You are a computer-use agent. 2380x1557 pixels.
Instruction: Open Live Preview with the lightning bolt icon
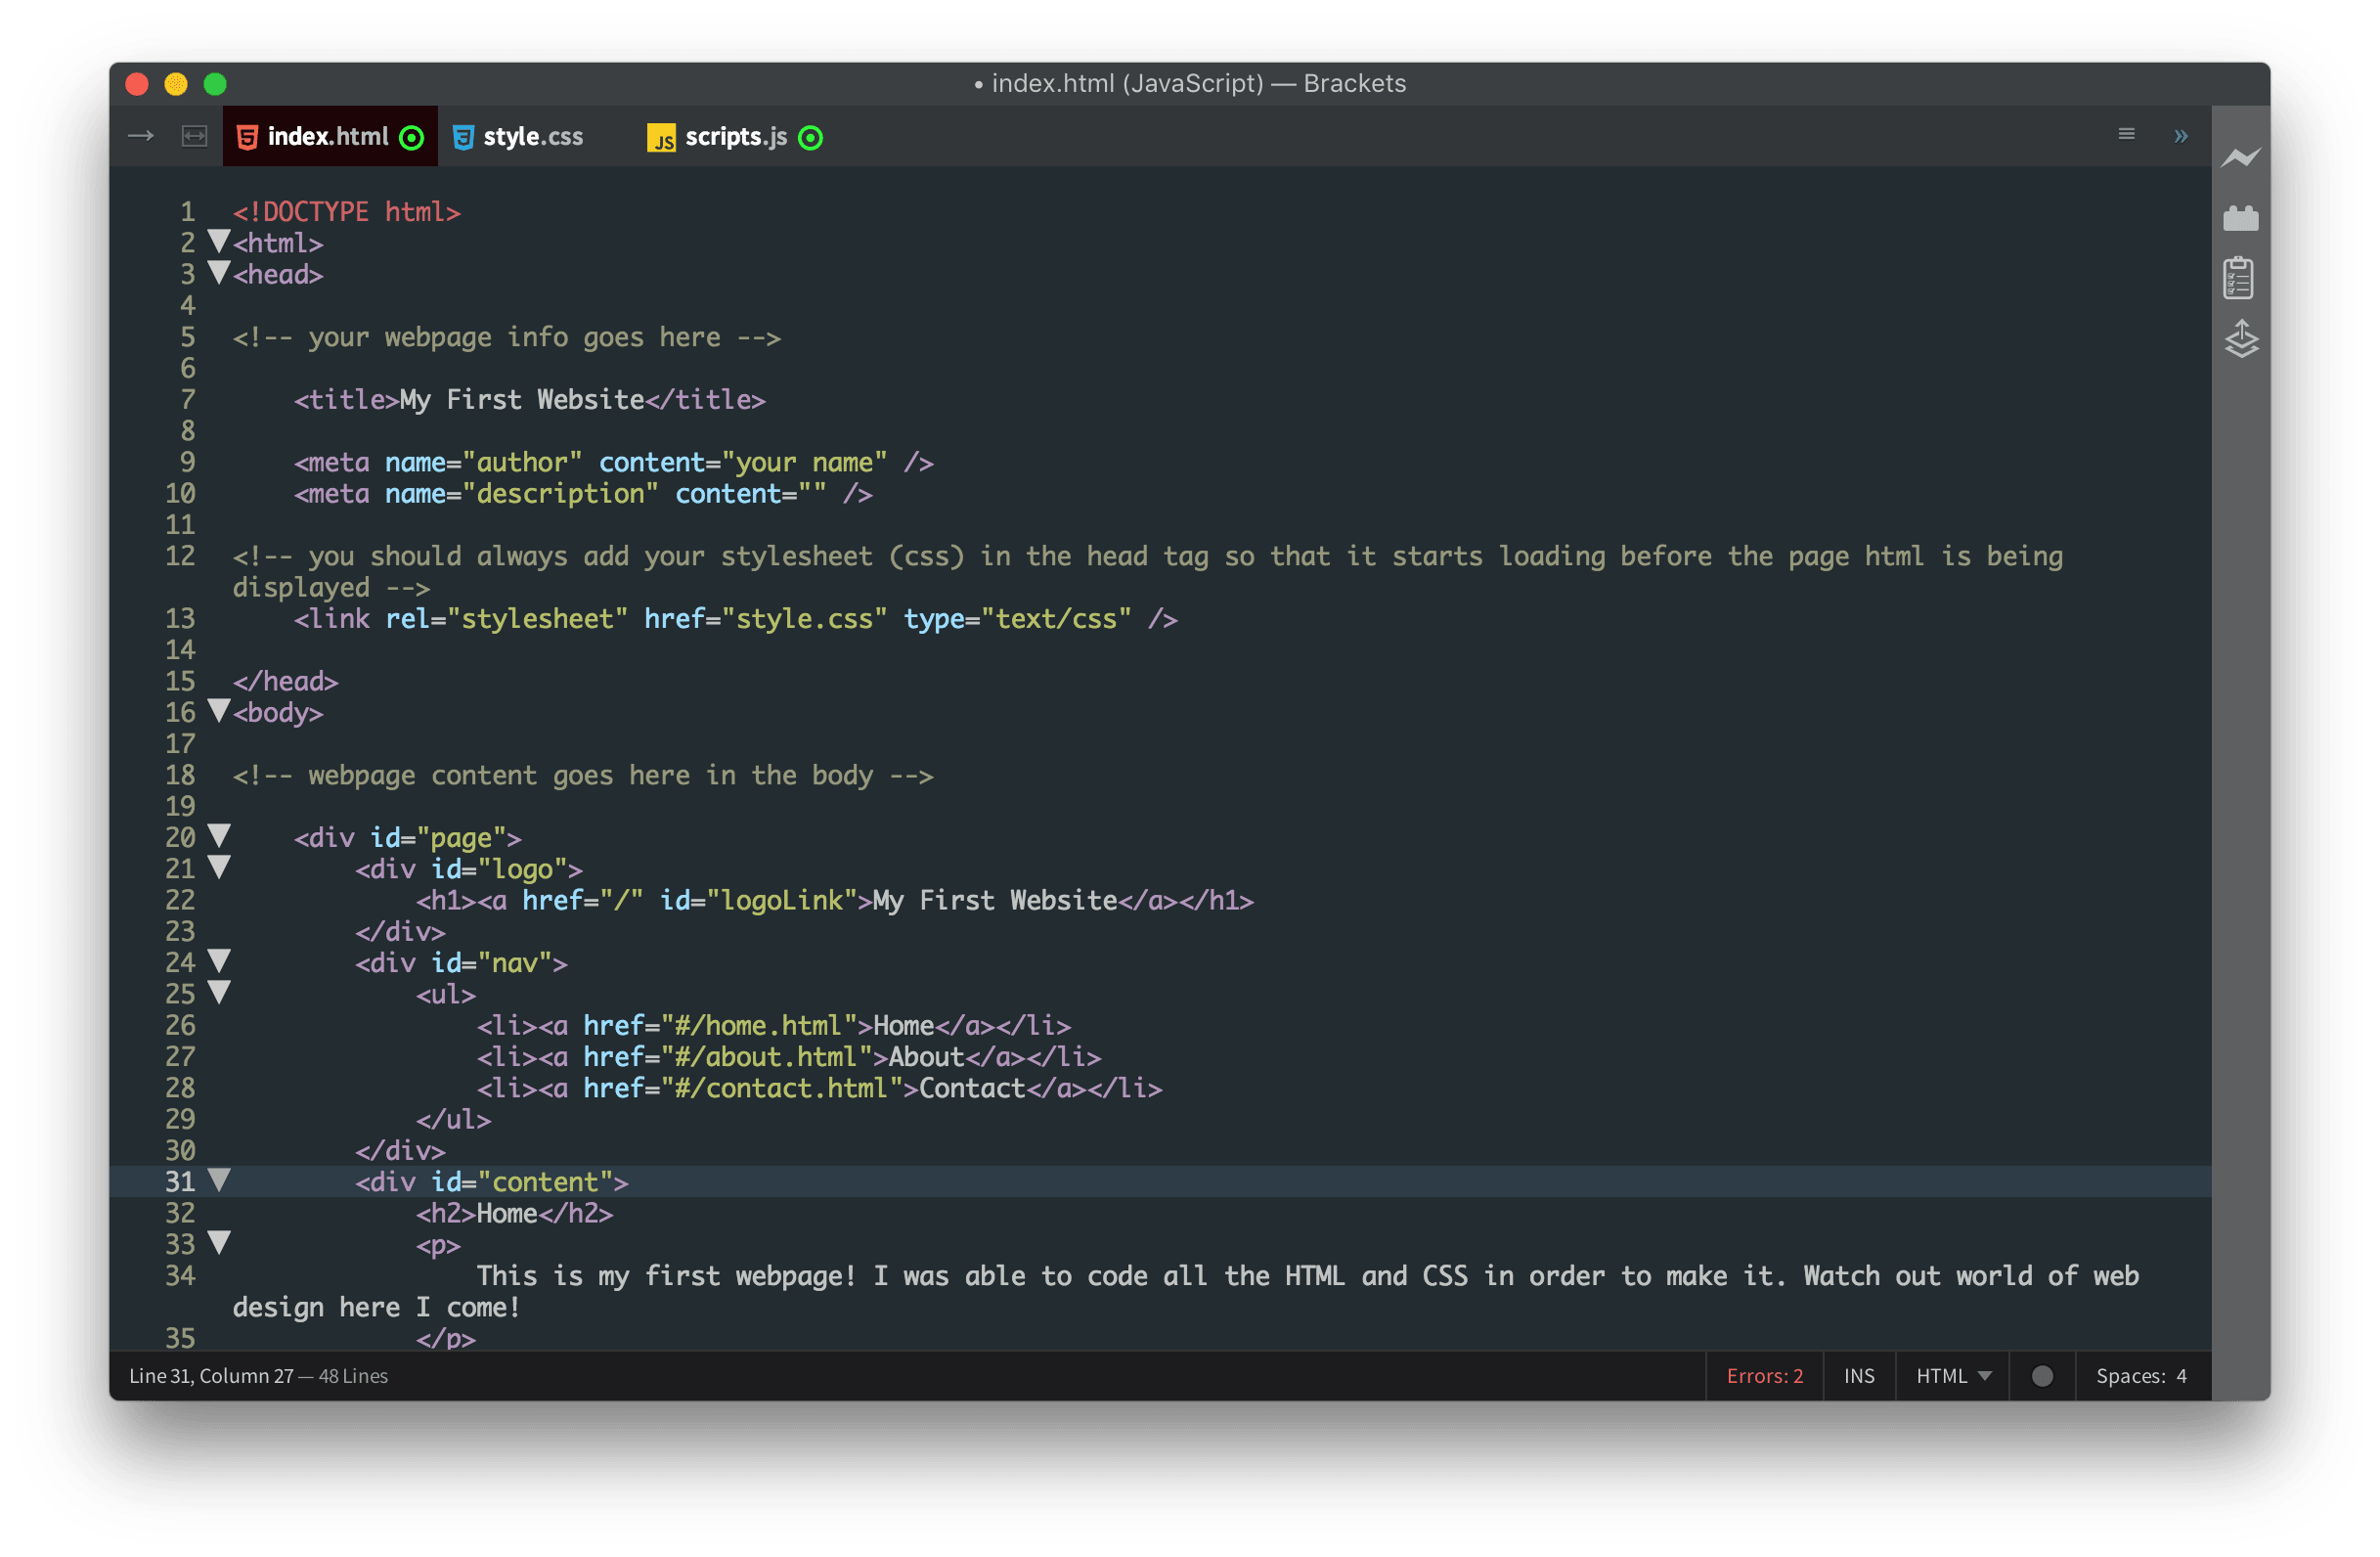(2242, 157)
